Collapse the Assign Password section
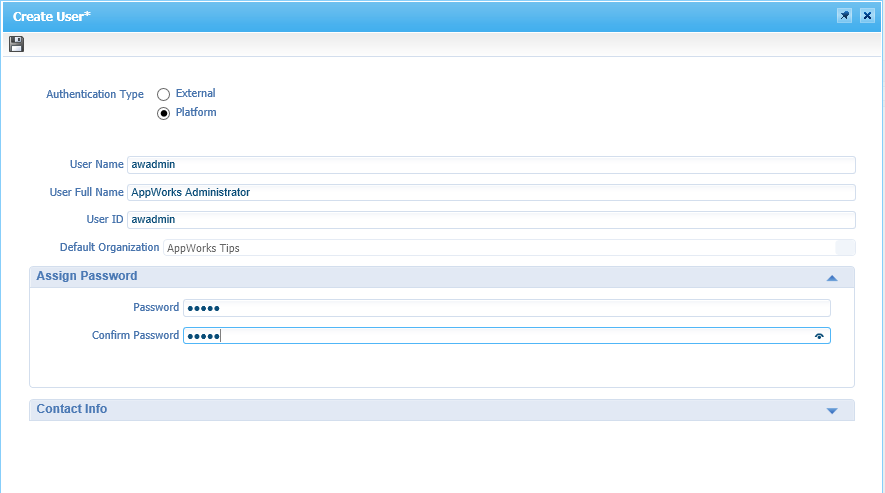885x493 pixels. tap(831, 277)
